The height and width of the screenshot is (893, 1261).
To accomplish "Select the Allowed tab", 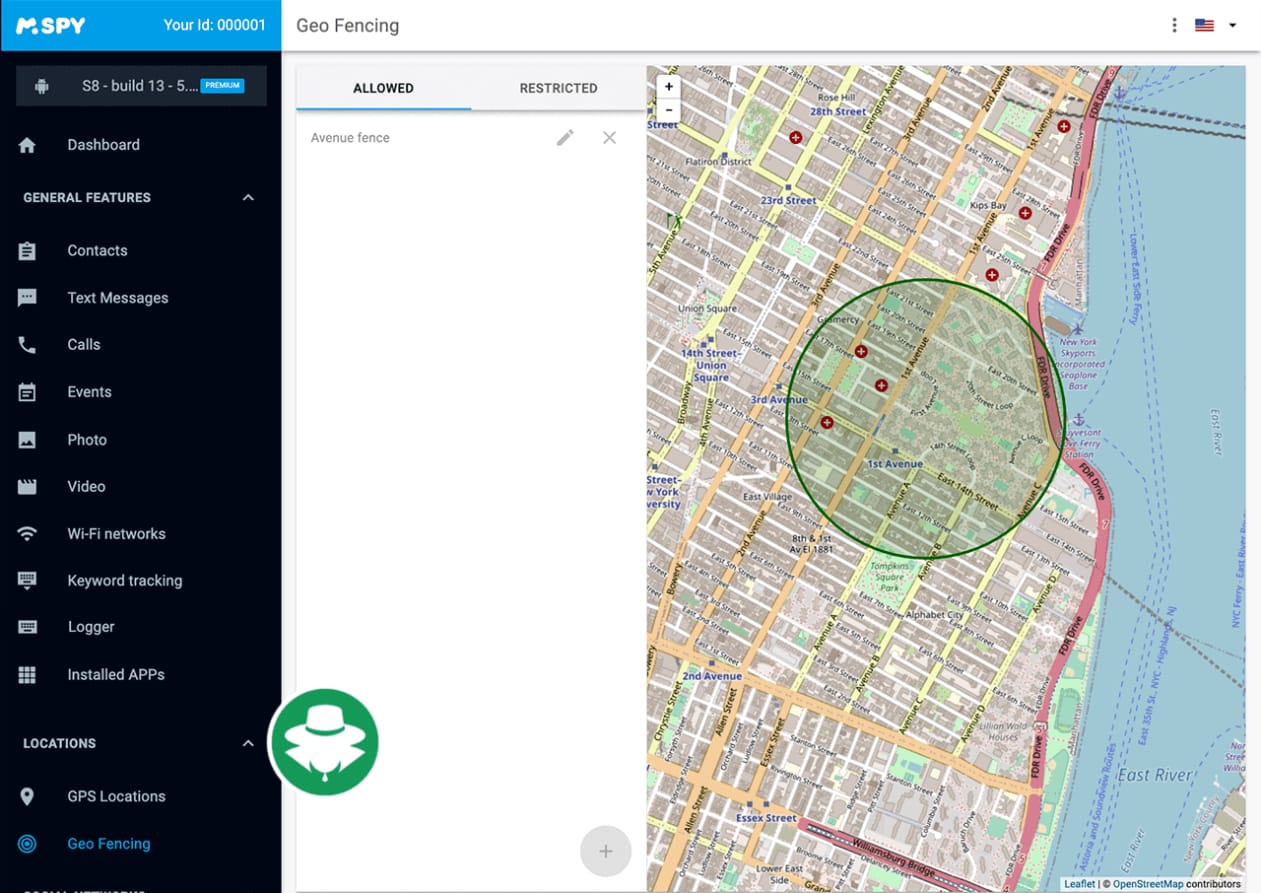I will (x=383, y=88).
